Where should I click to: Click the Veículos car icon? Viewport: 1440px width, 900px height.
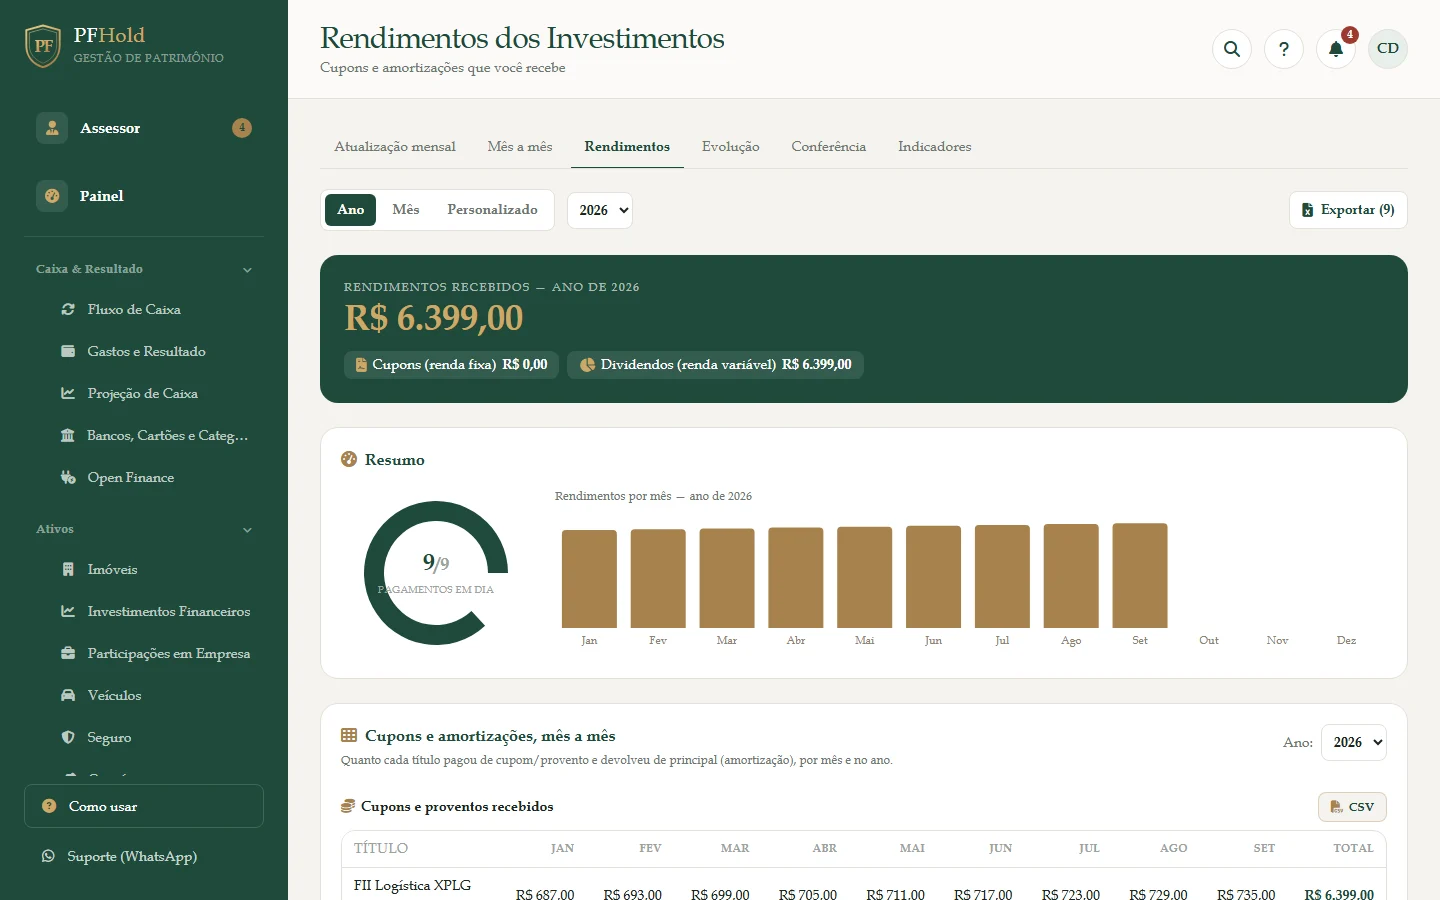pyautogui.click(x=68, y=696)
